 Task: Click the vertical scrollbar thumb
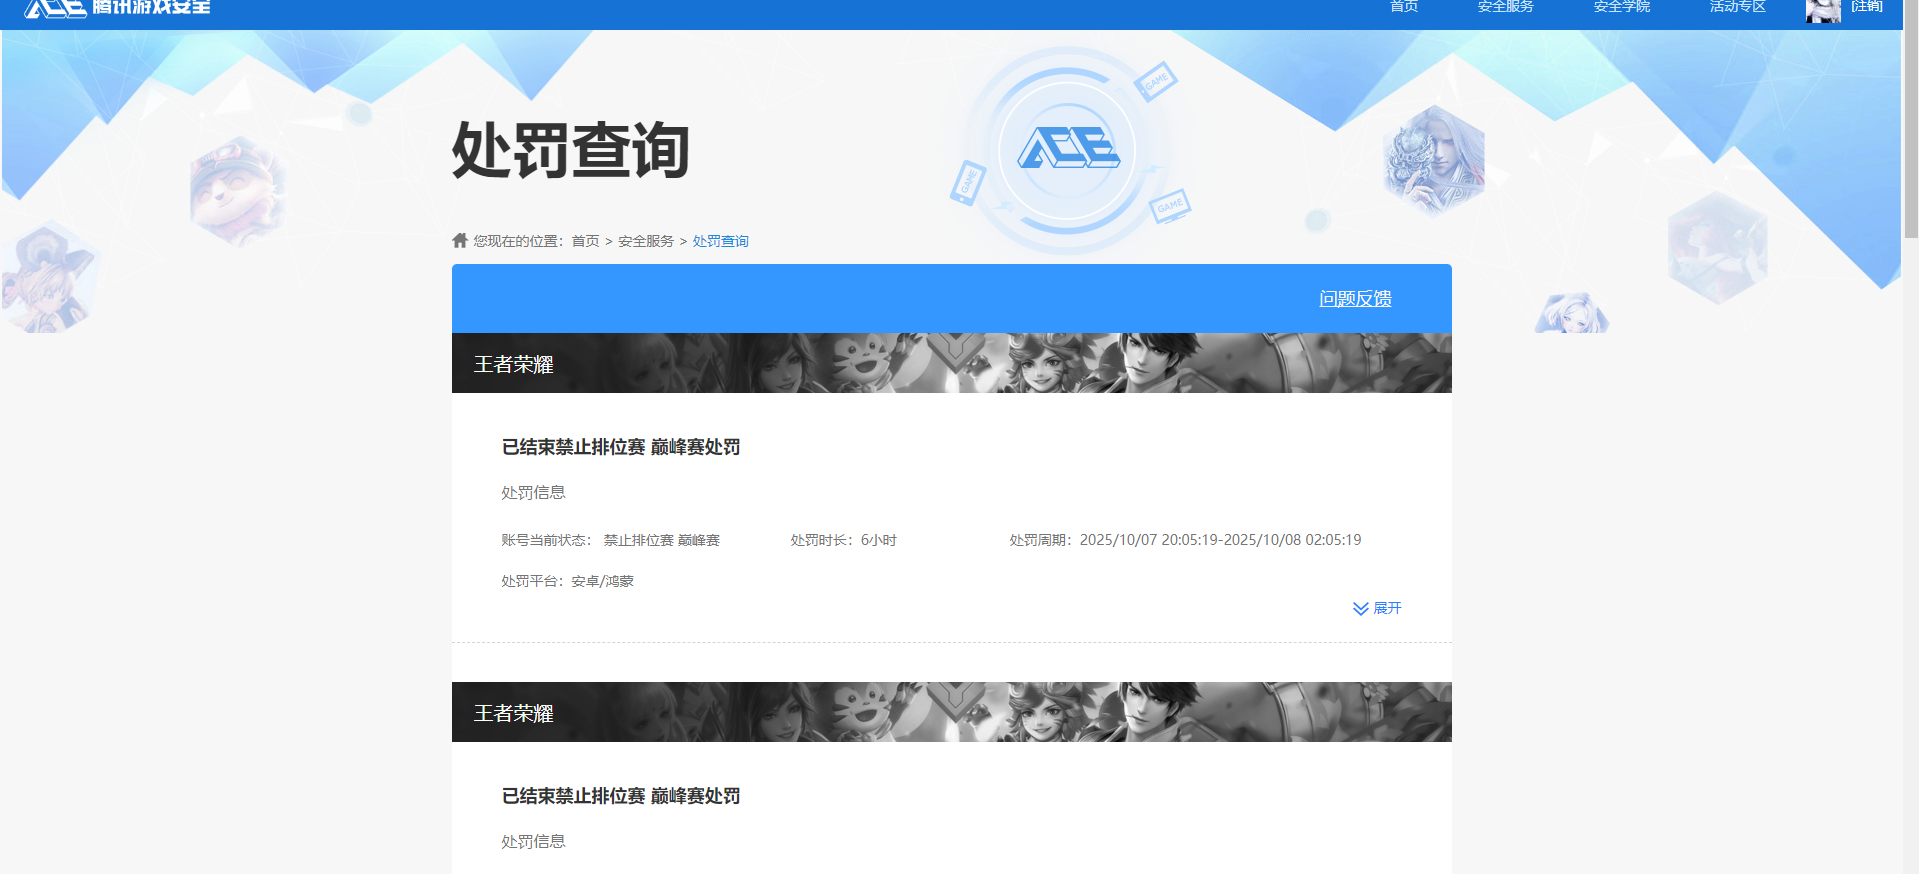tap(1911, 119)
